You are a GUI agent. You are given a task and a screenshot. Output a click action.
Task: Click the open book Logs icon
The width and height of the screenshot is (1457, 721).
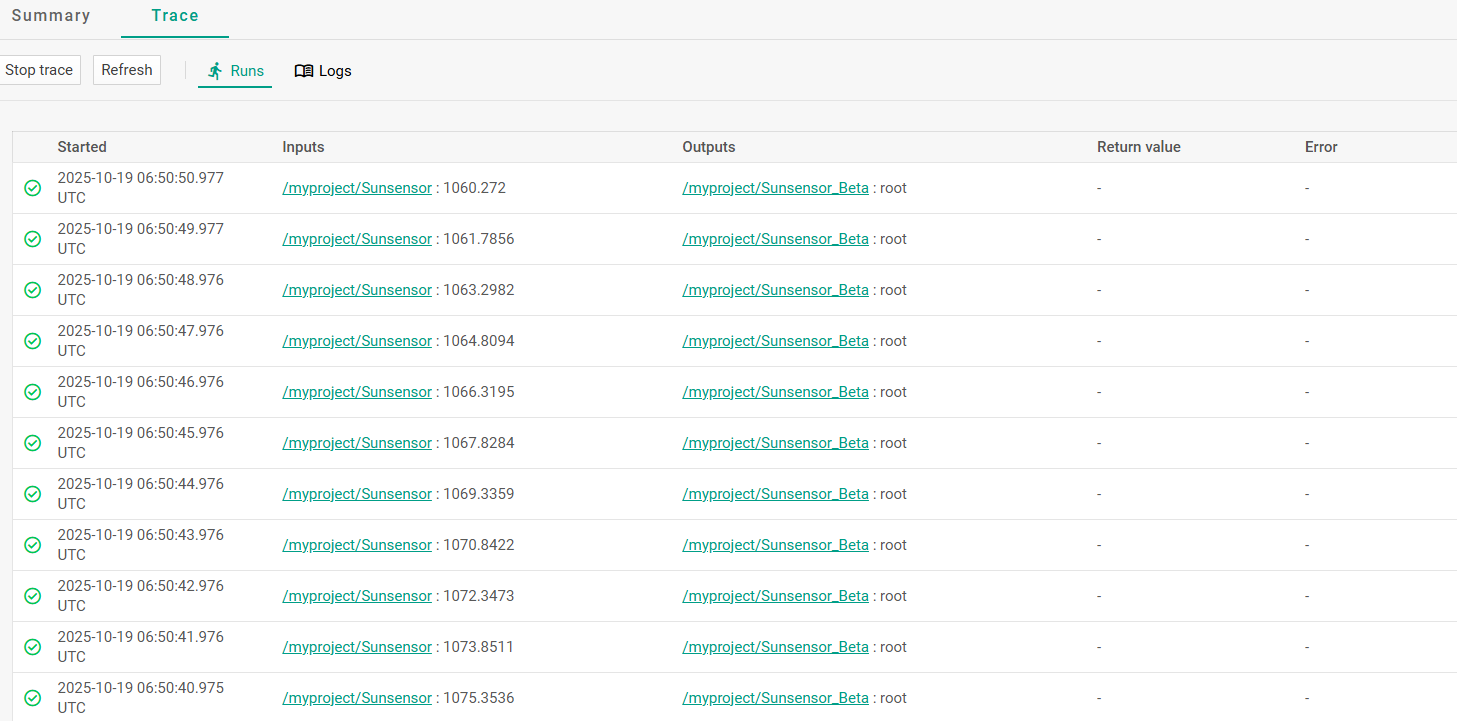(x=304, y=71)
